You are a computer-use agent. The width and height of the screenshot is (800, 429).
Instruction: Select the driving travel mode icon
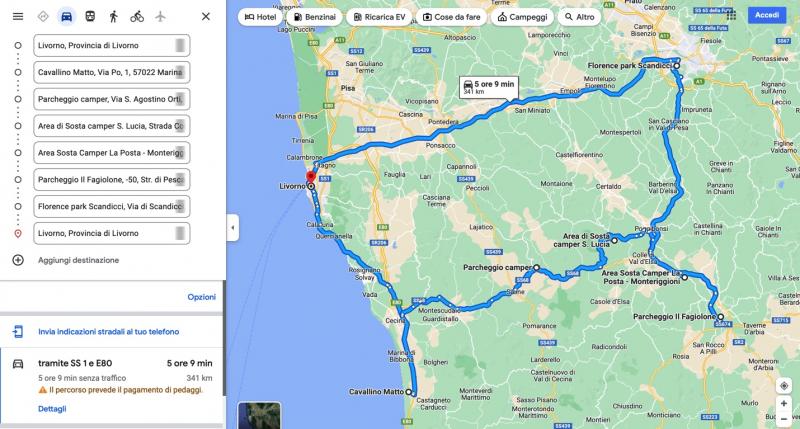[x=66, y=16]
